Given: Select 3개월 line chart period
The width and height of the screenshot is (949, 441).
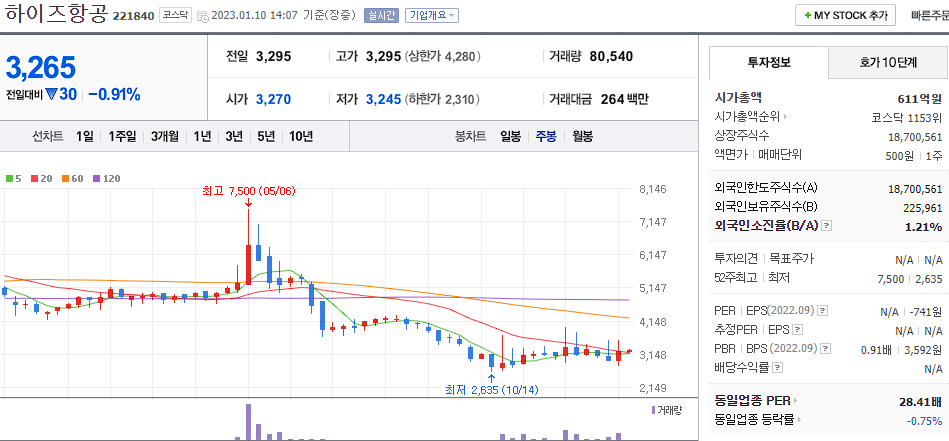Looking at the screenshot, I should [165, 136].
